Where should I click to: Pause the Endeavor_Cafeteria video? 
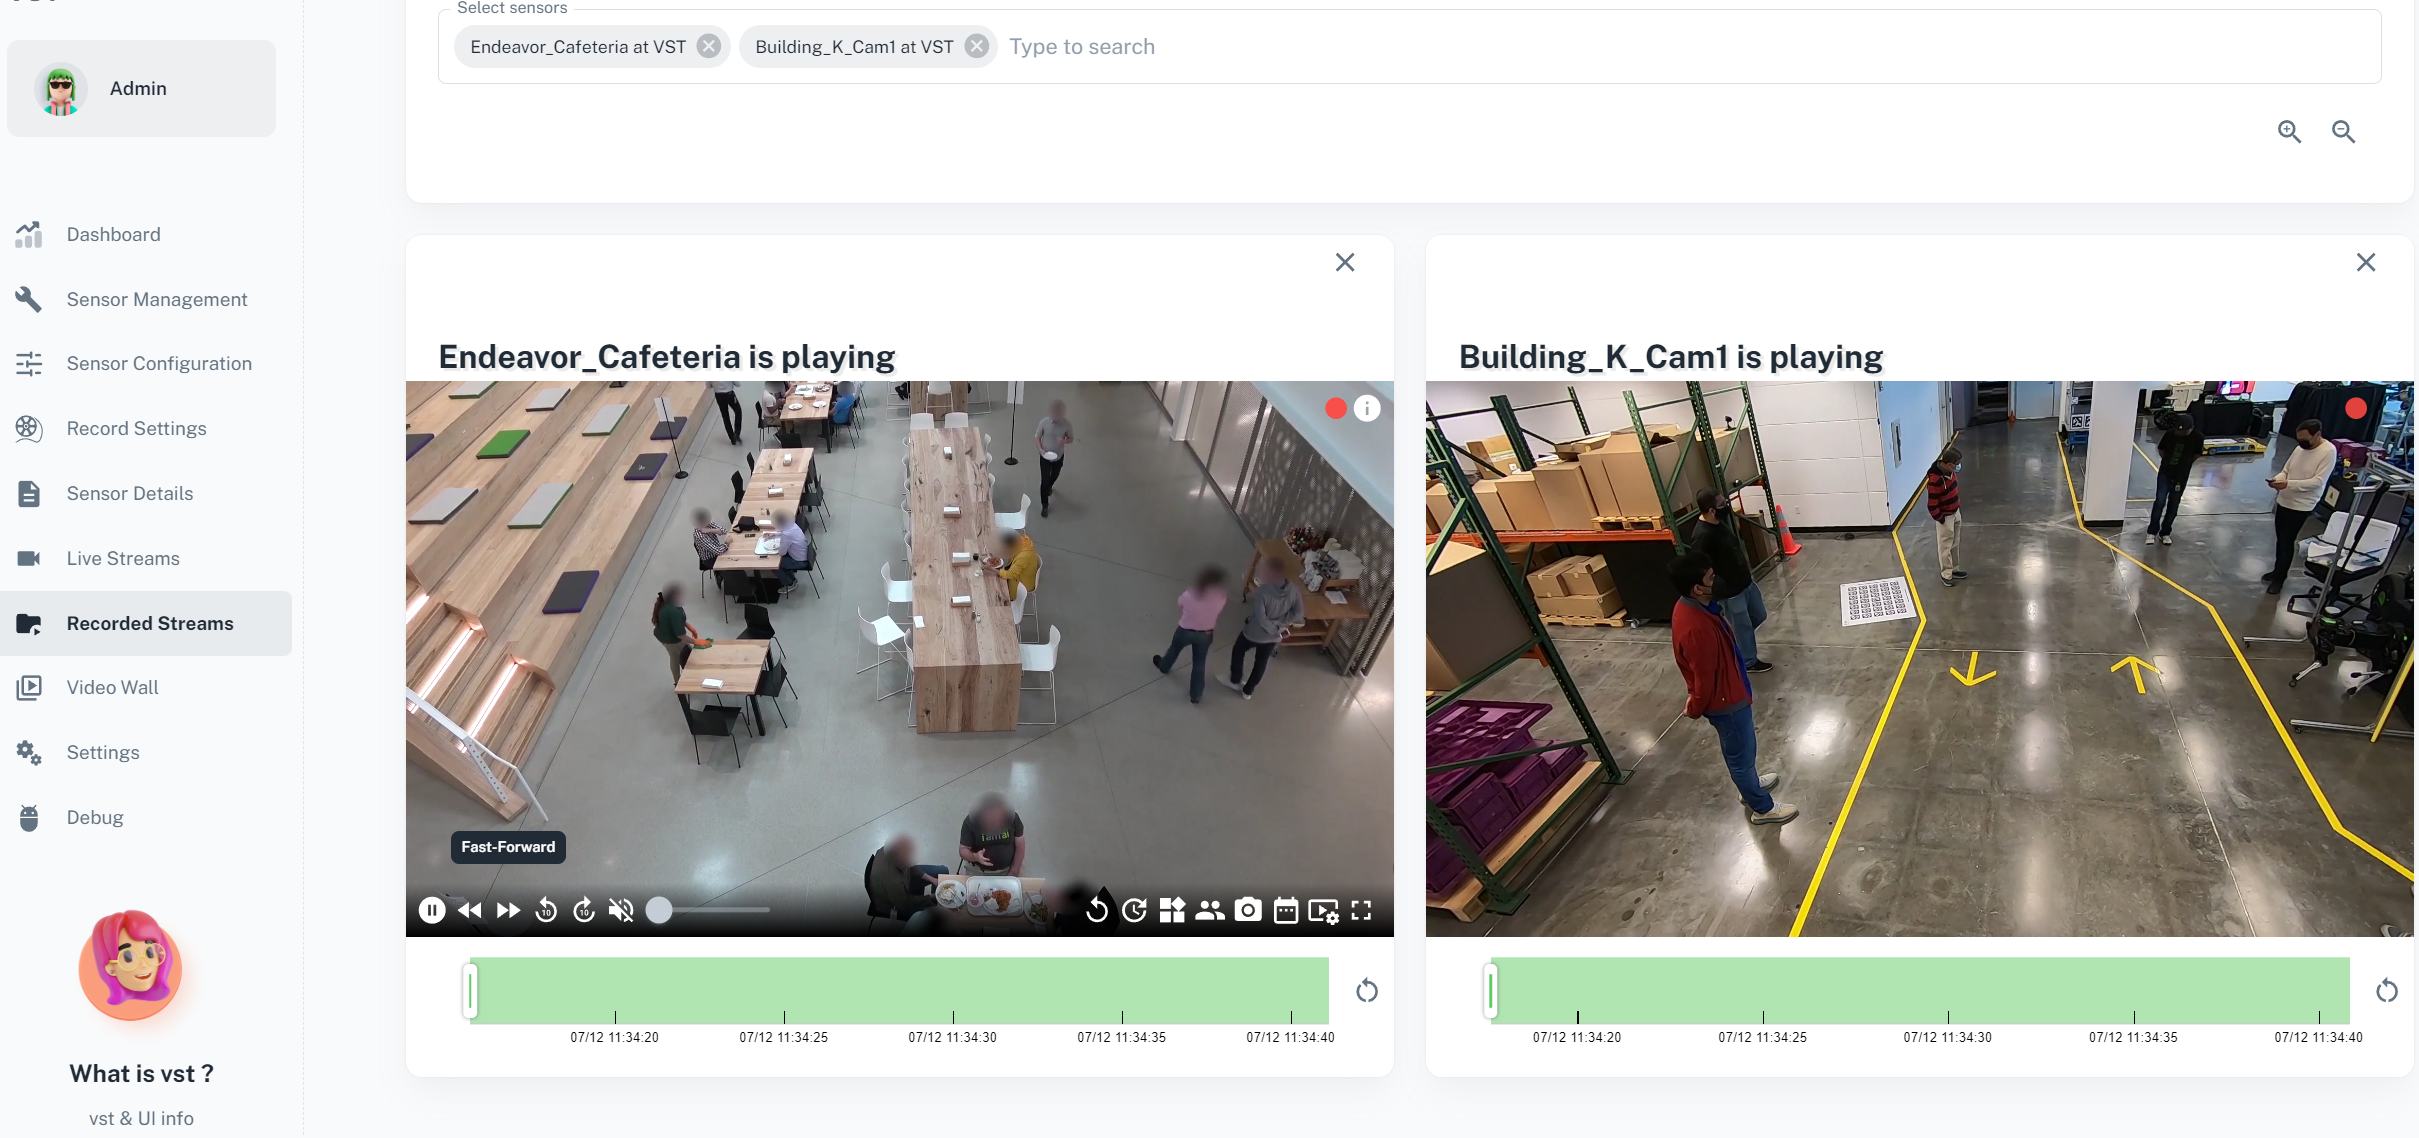pos(432,910)
